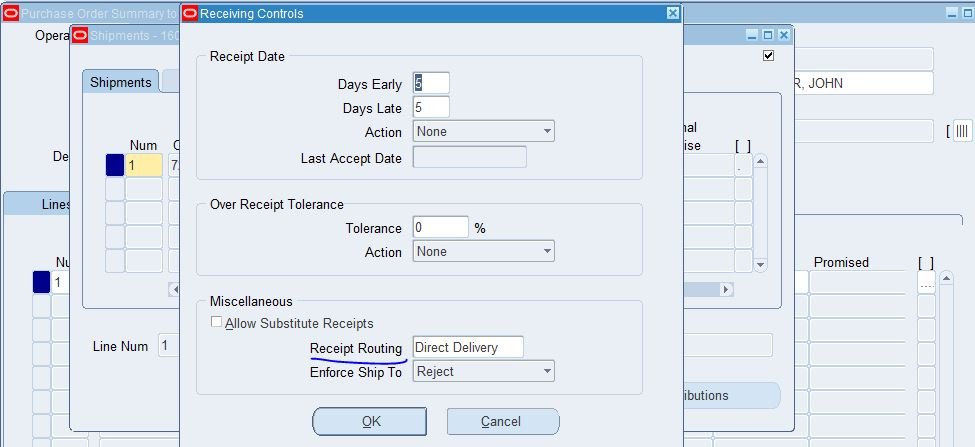
Task: Click the descriptive flexfield cell in shipment row 1
Action: point(743,165)
